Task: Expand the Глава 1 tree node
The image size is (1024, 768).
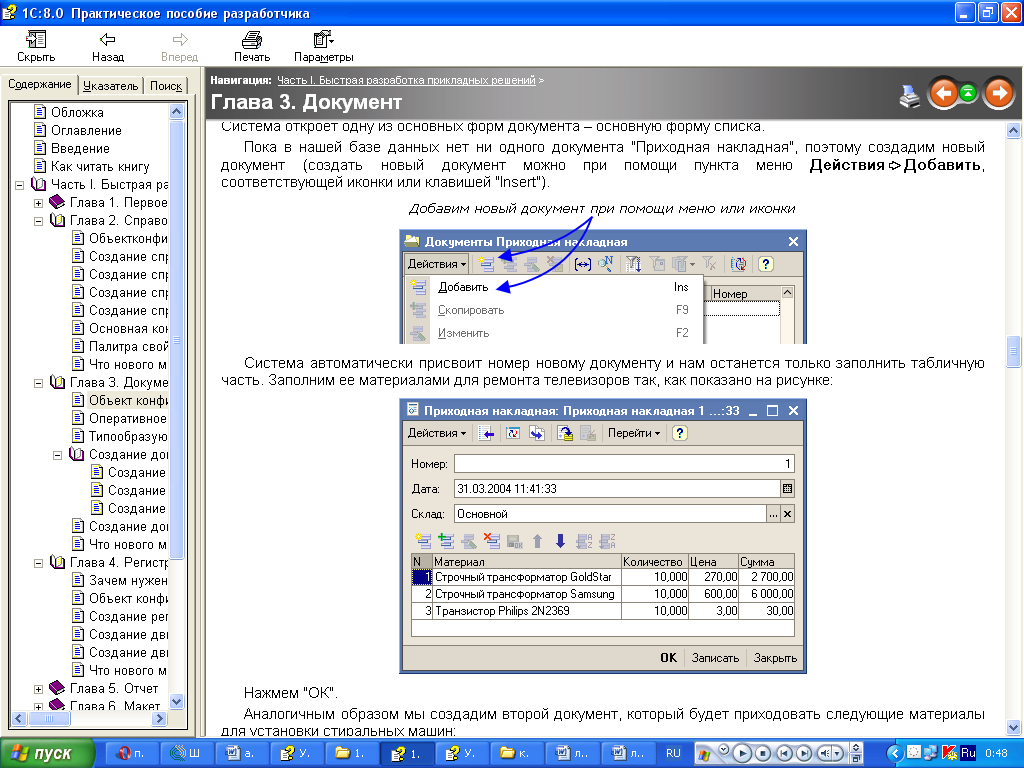Action: point(39,203)
